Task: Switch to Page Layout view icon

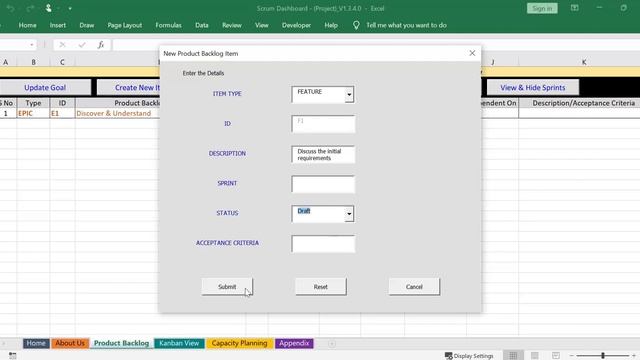Action: point(535,356)
